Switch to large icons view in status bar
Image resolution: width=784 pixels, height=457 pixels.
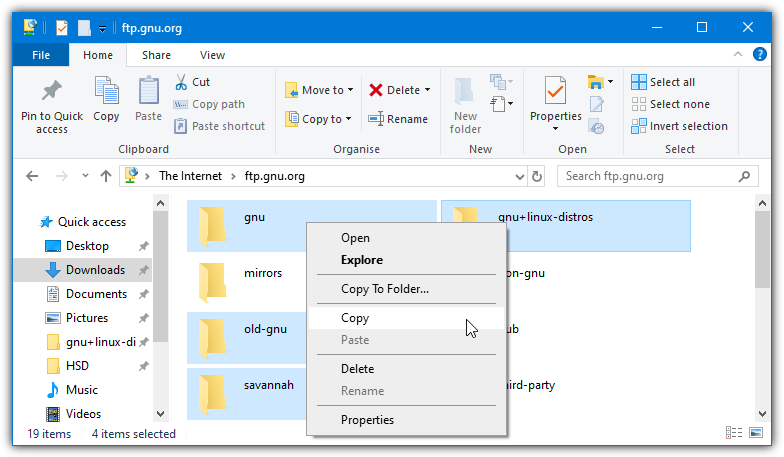tap(756, 432)
